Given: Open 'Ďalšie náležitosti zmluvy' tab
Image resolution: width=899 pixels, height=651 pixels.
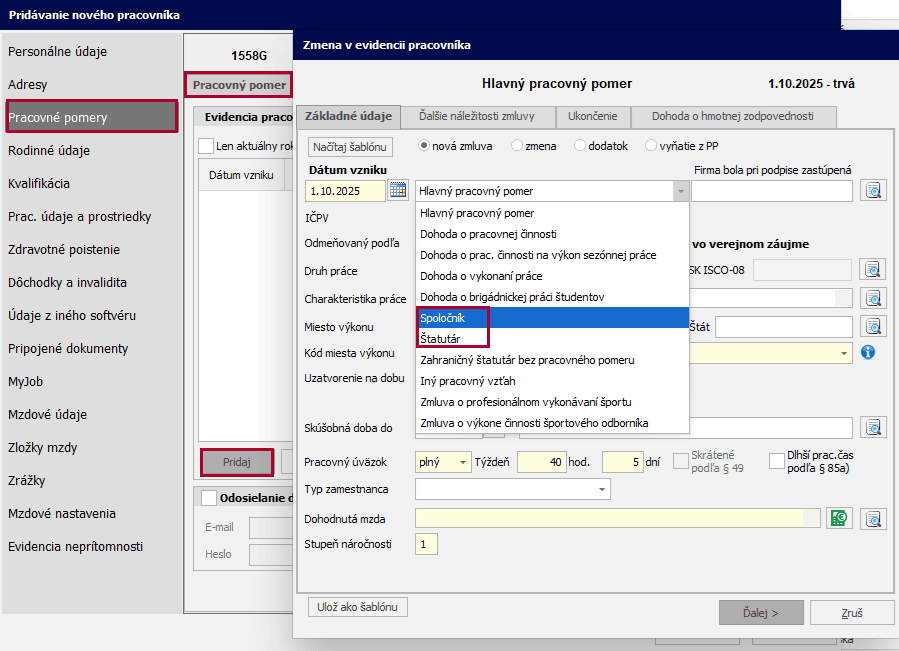Looking at the screenshot, I should pos(478,117).
